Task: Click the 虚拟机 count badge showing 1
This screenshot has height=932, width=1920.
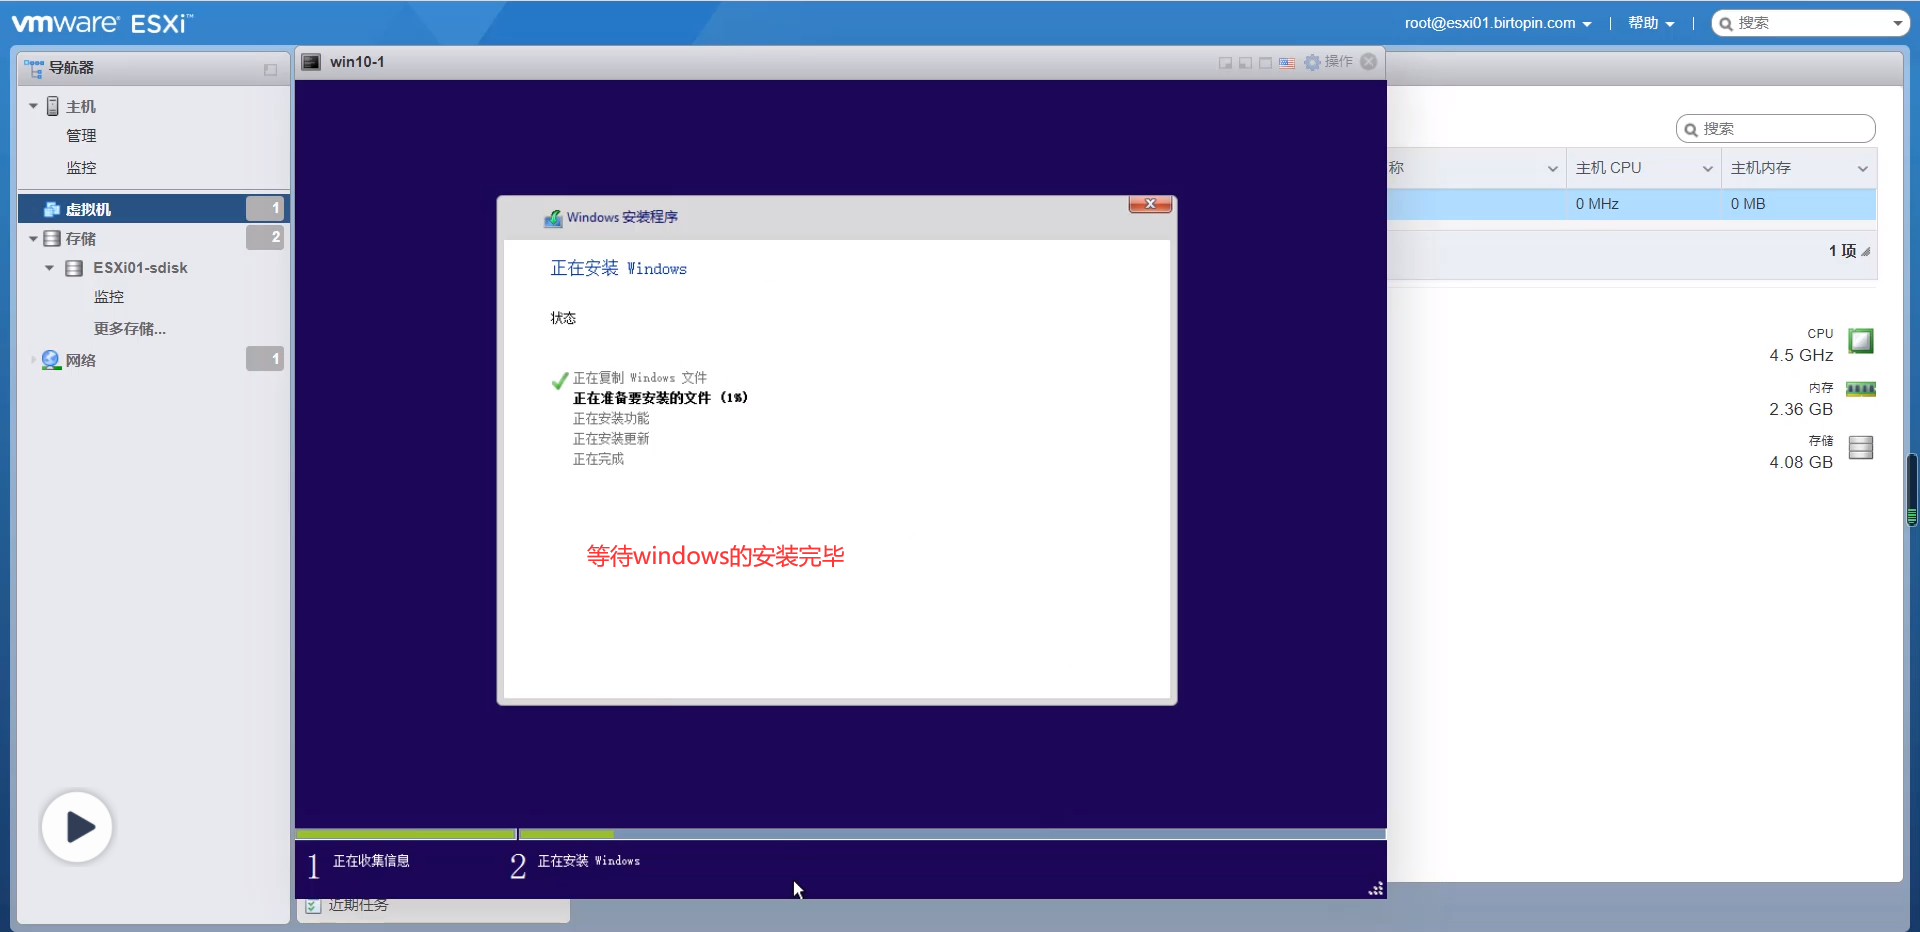Action: (265, 208)
